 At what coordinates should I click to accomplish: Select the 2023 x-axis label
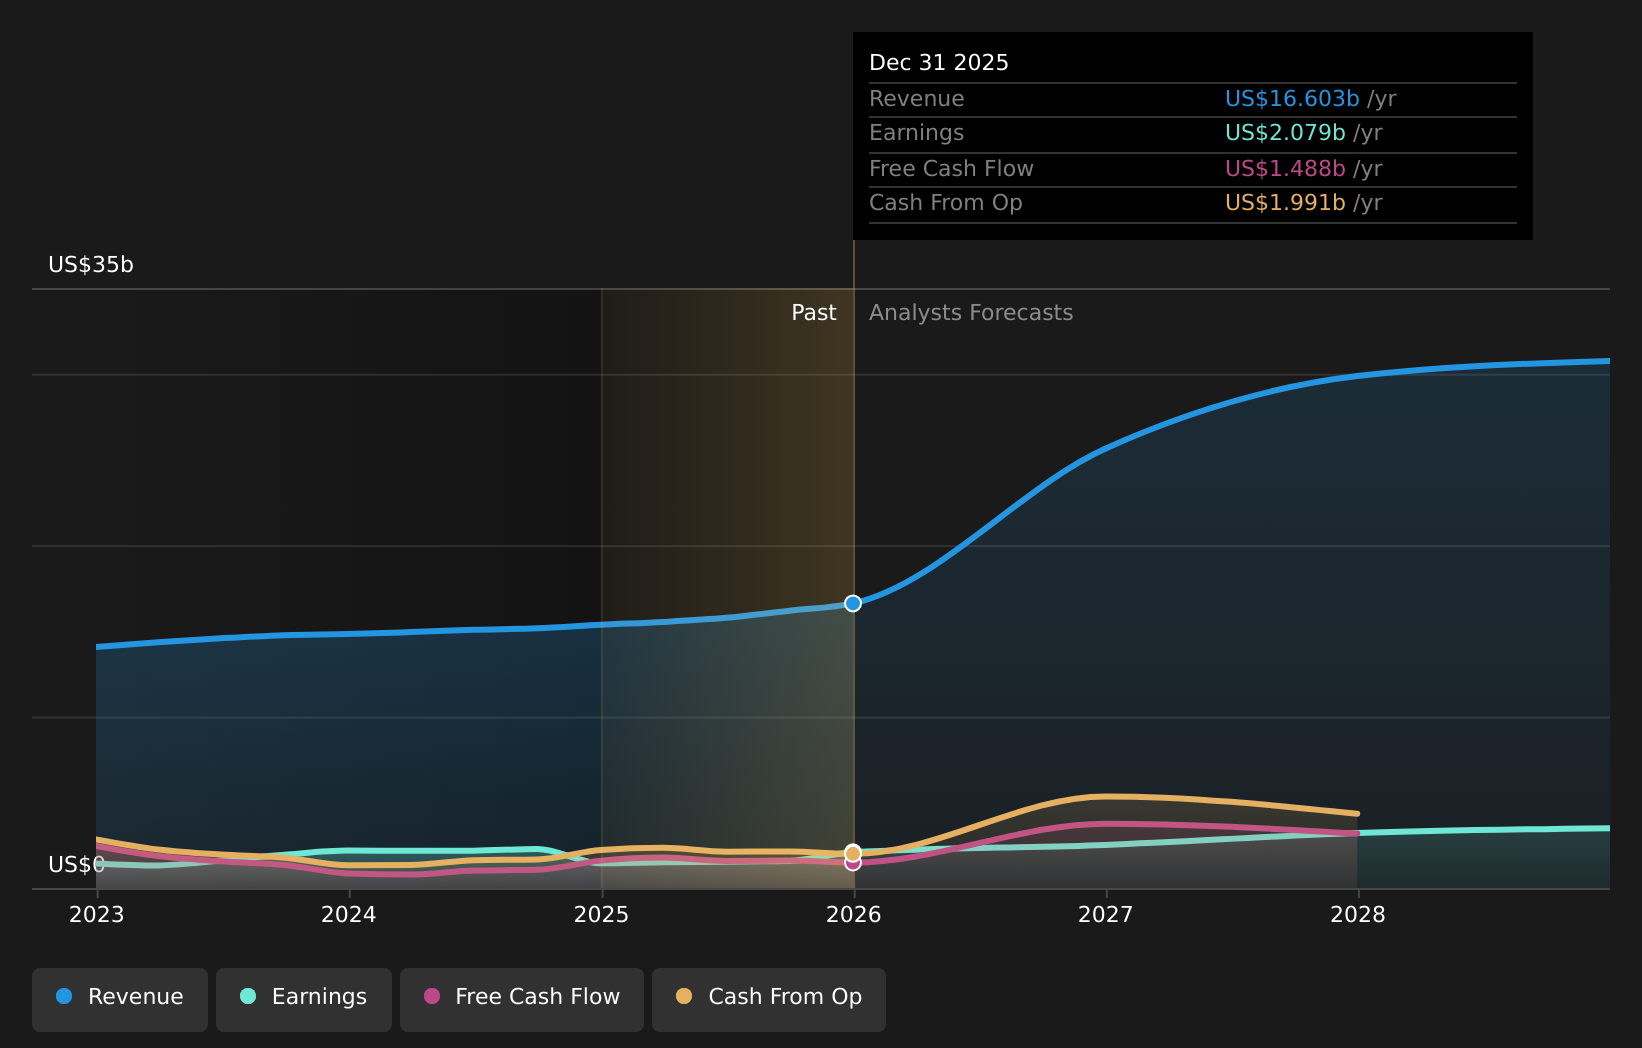pos(96,915)
